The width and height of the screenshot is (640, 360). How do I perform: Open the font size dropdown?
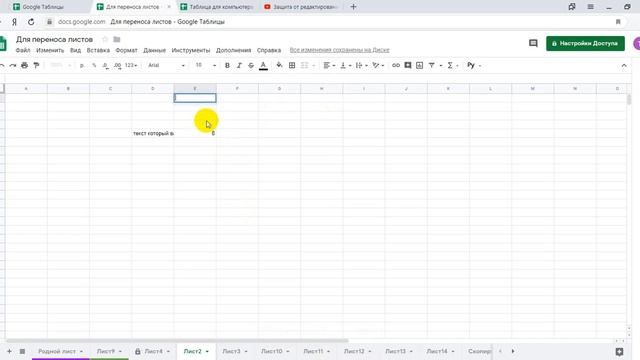click(x=205, y=65)
